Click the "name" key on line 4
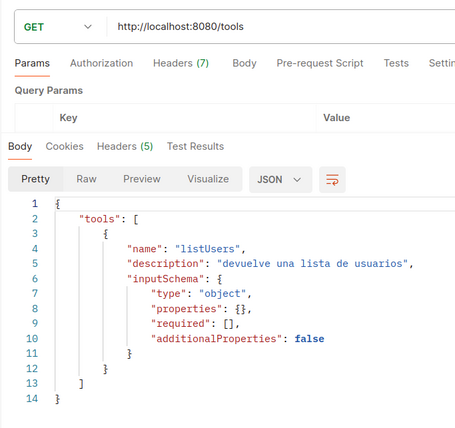 (144, 249)
